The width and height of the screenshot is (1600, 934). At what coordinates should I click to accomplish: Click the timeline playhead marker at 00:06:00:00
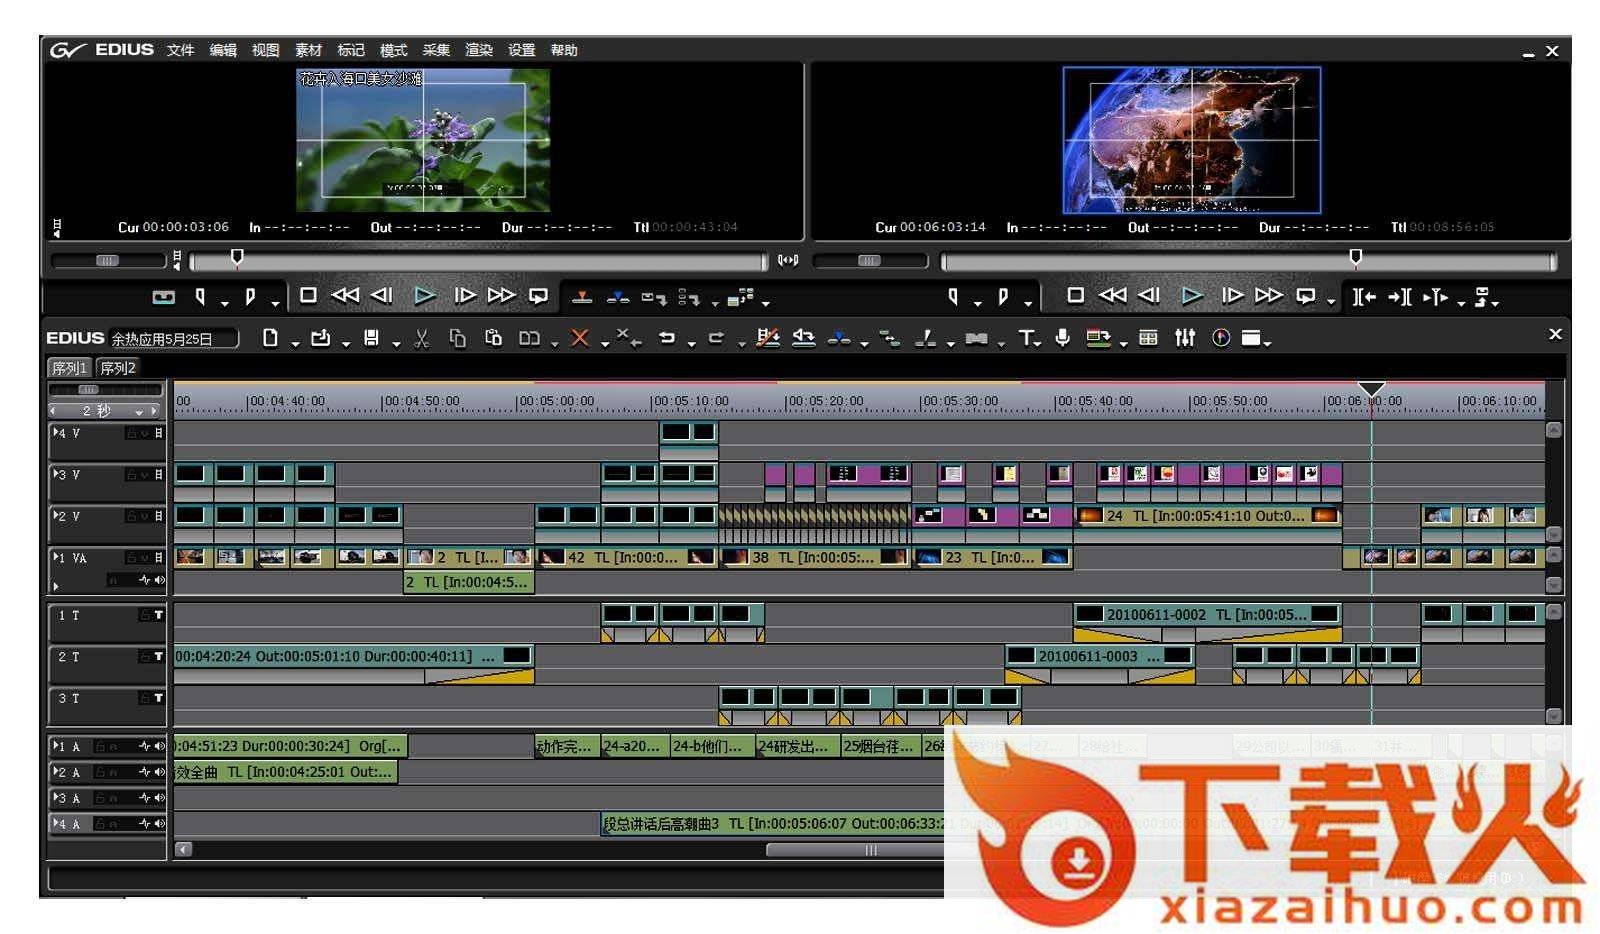click(x=1371, y=389)
